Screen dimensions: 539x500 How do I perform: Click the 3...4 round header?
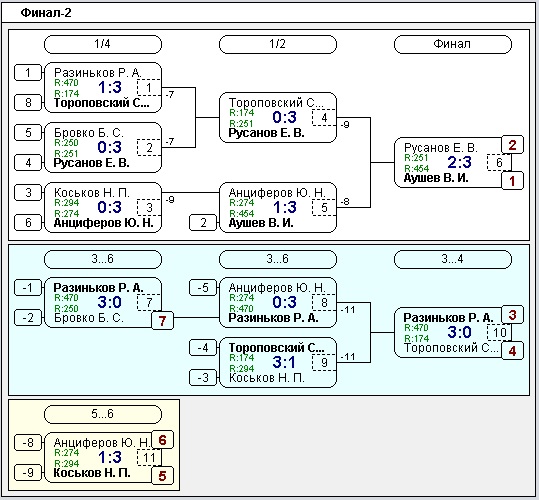tap(453, 259)
